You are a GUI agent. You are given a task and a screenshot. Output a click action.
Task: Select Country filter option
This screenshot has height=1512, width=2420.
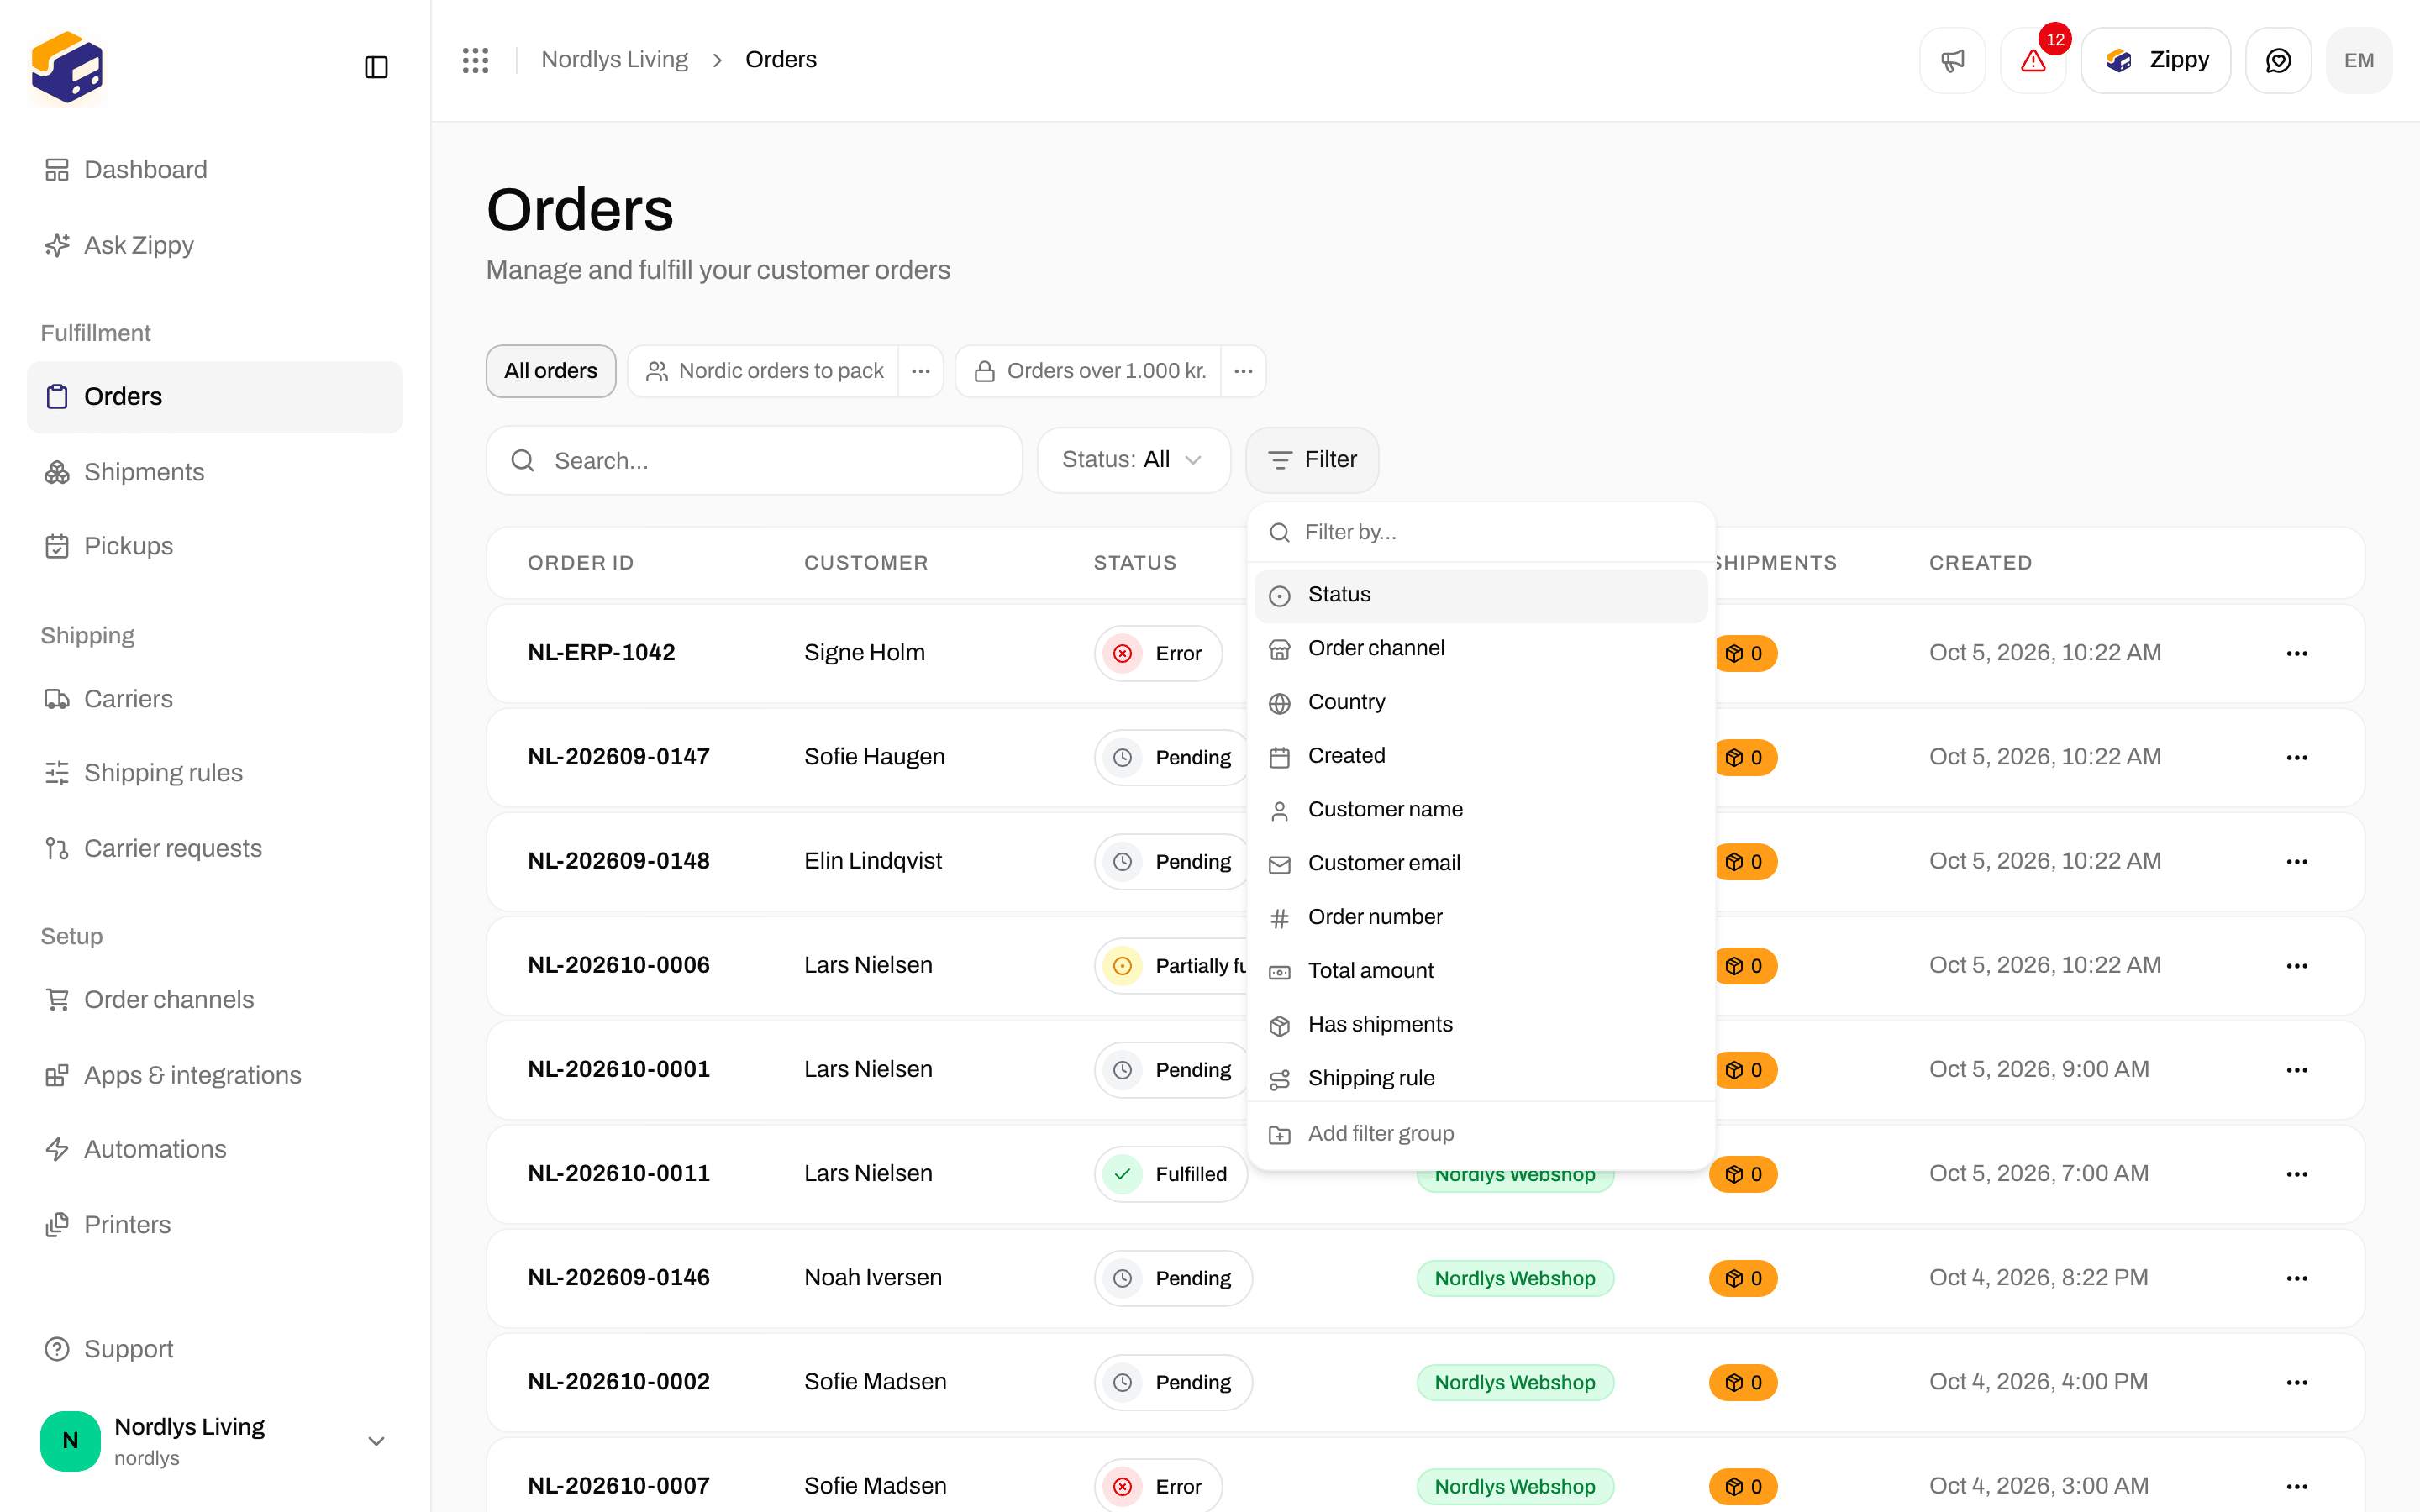click(x=1480, y=702)
